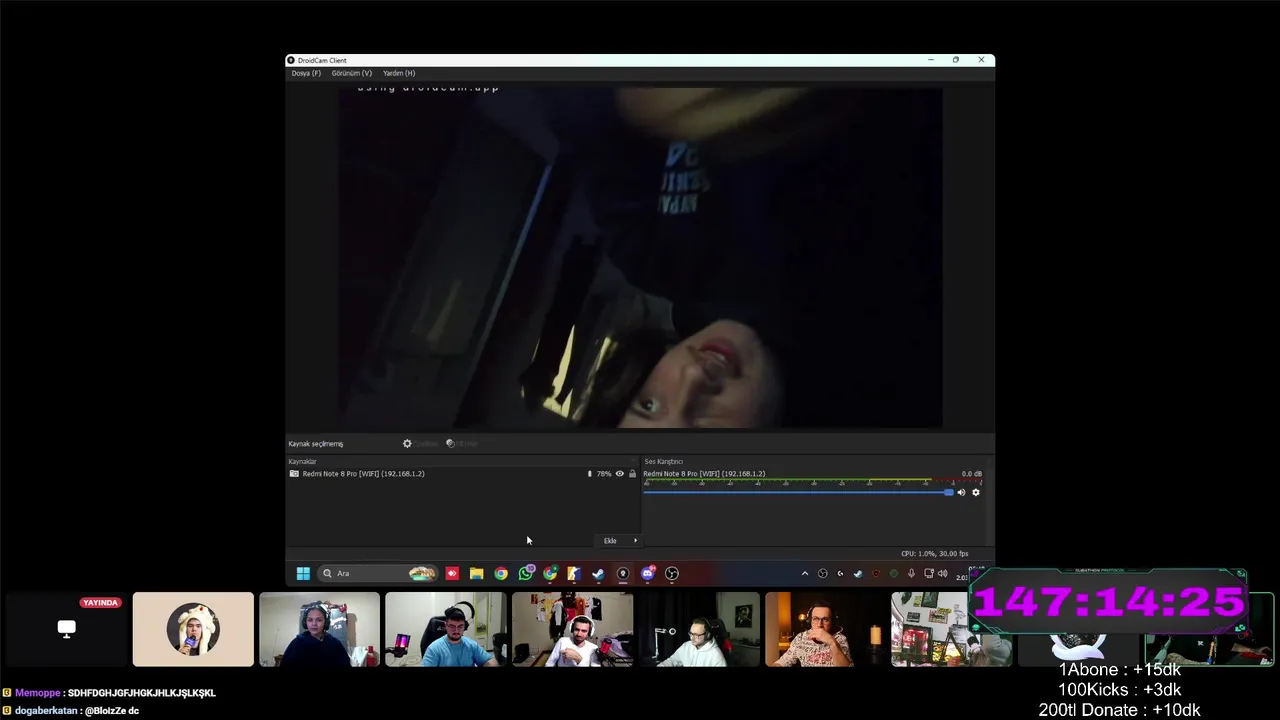This screenshot has height=720, width=1280.
Task: Open the Dosya (F) menu
Action: coord(306,73)
